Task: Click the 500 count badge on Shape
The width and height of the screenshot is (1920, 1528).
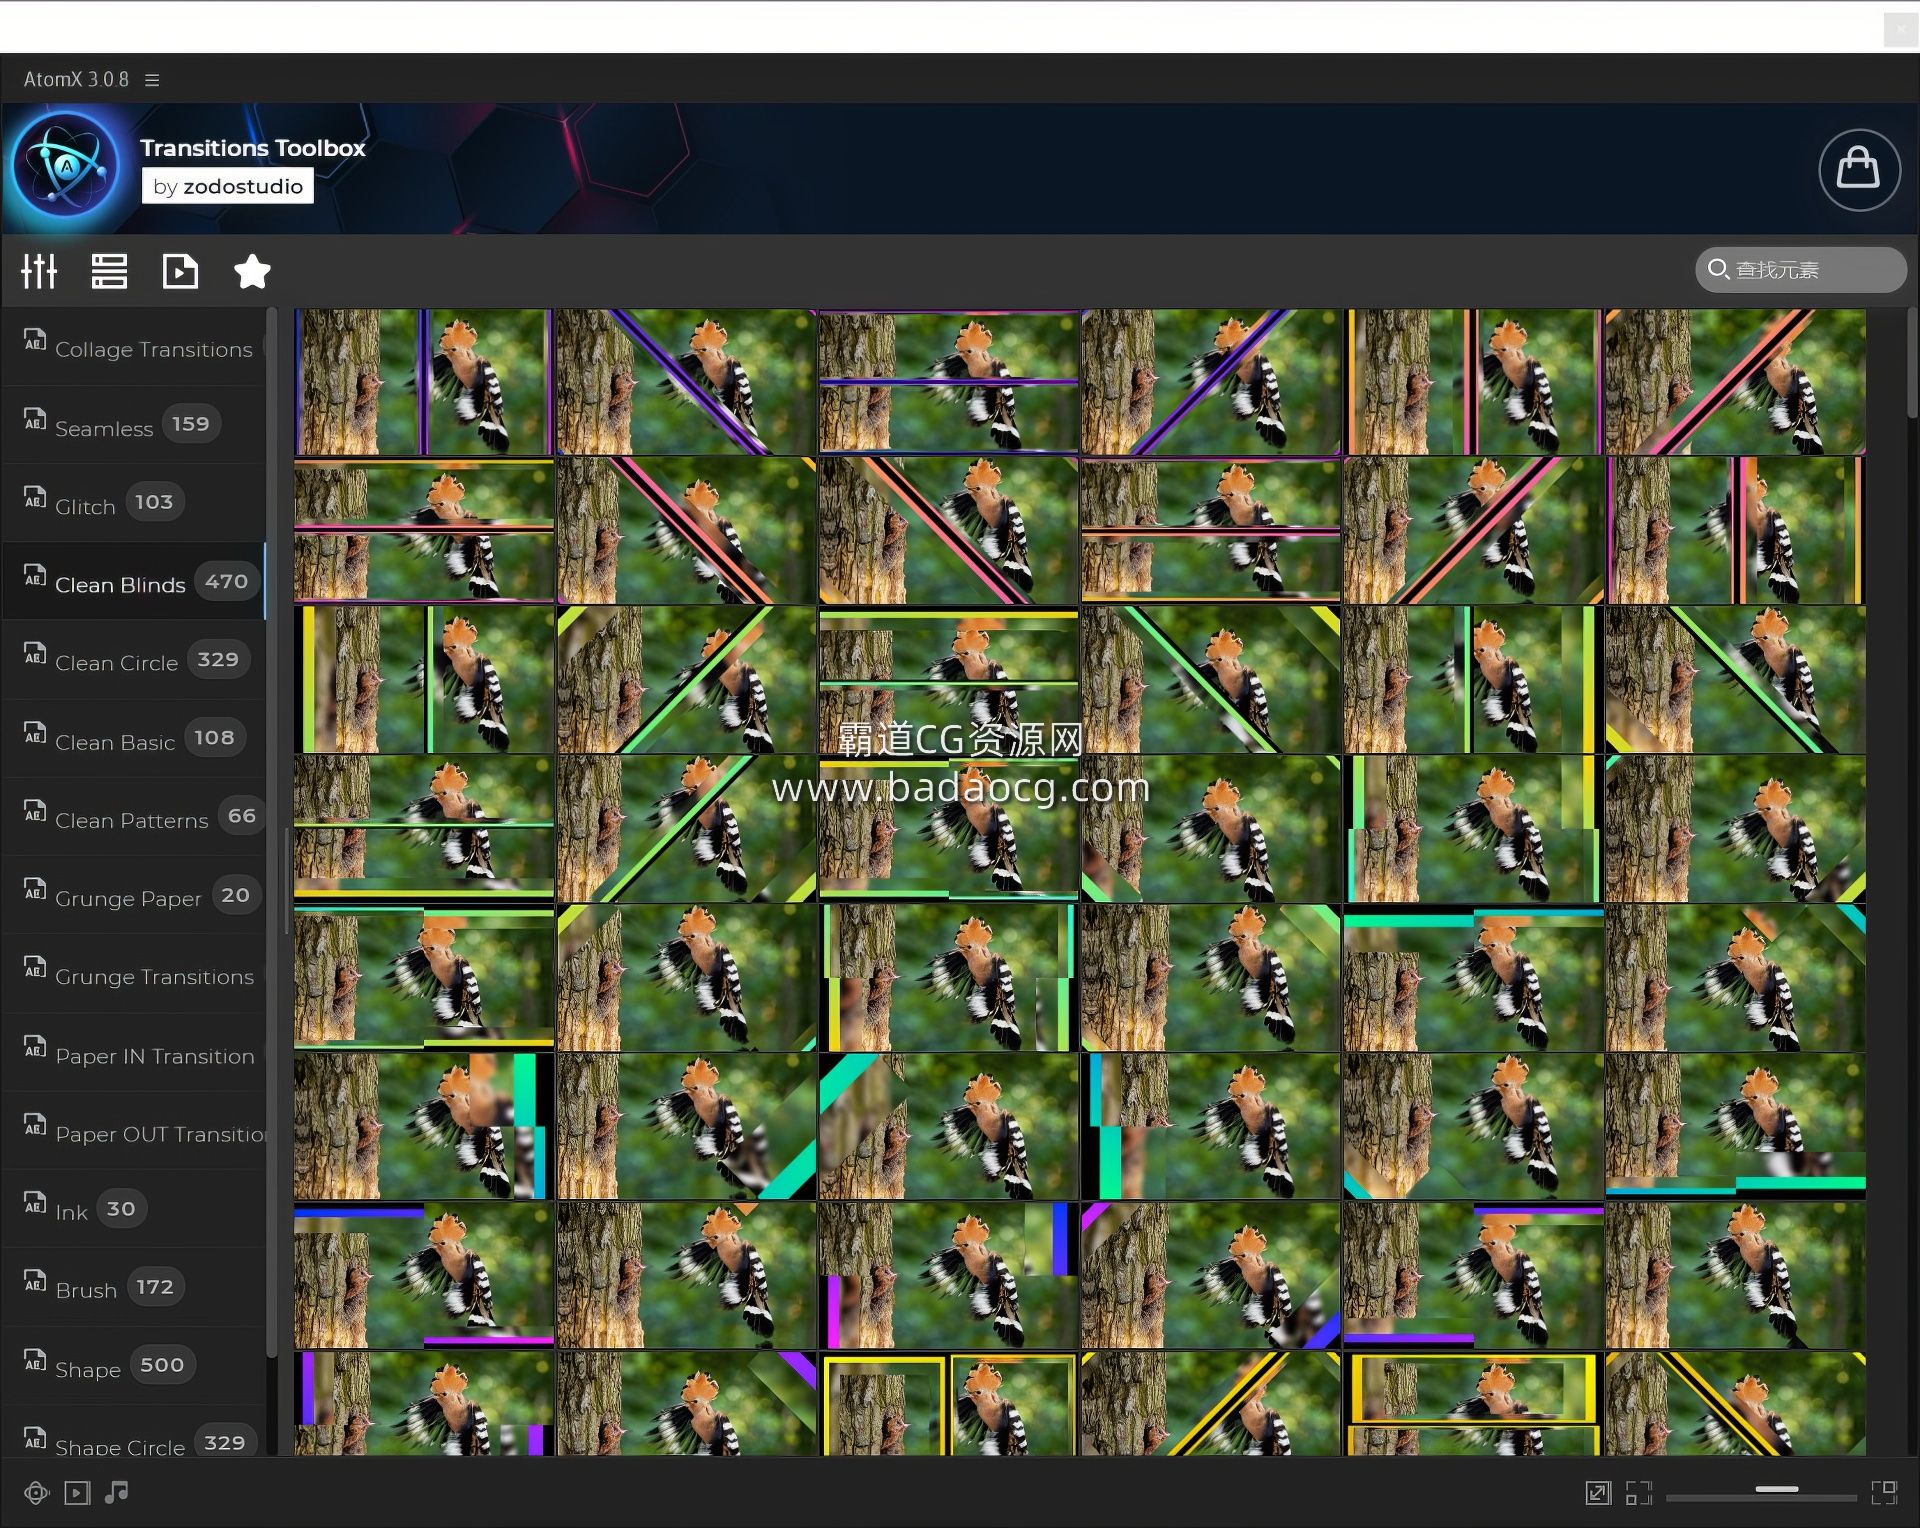Action: (x=162, y=1365)
